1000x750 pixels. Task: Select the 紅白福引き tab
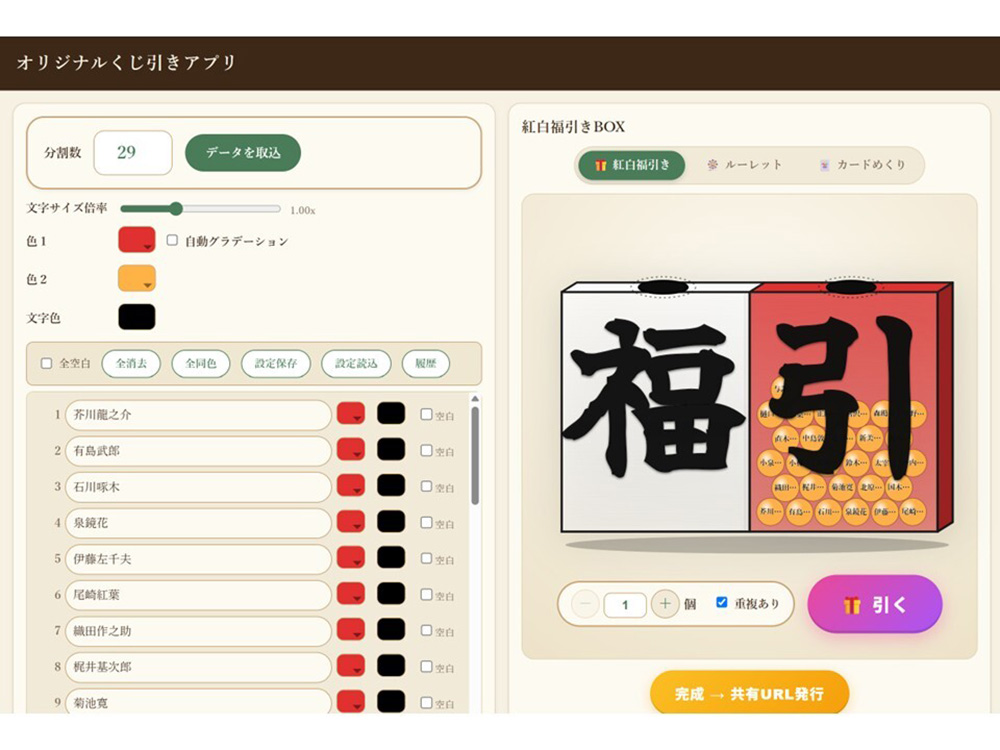pos(632,165)
